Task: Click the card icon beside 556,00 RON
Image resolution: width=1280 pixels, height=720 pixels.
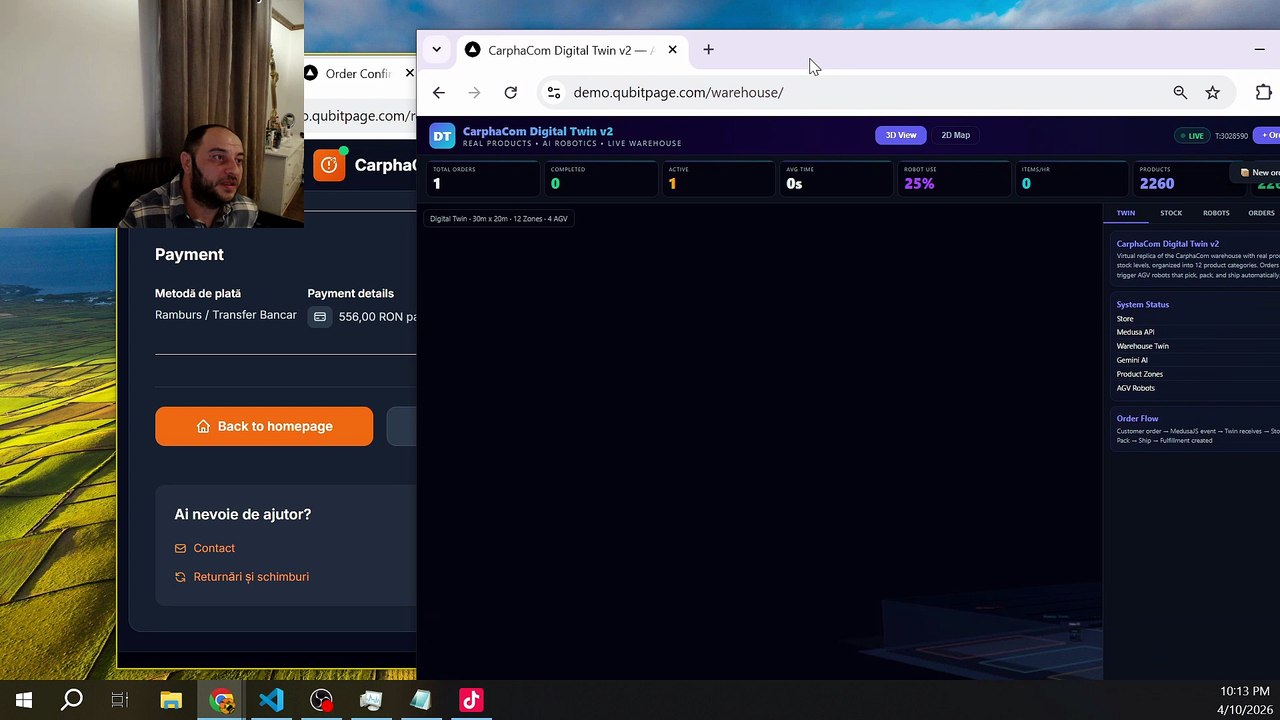Action: [x=320, y=317]
